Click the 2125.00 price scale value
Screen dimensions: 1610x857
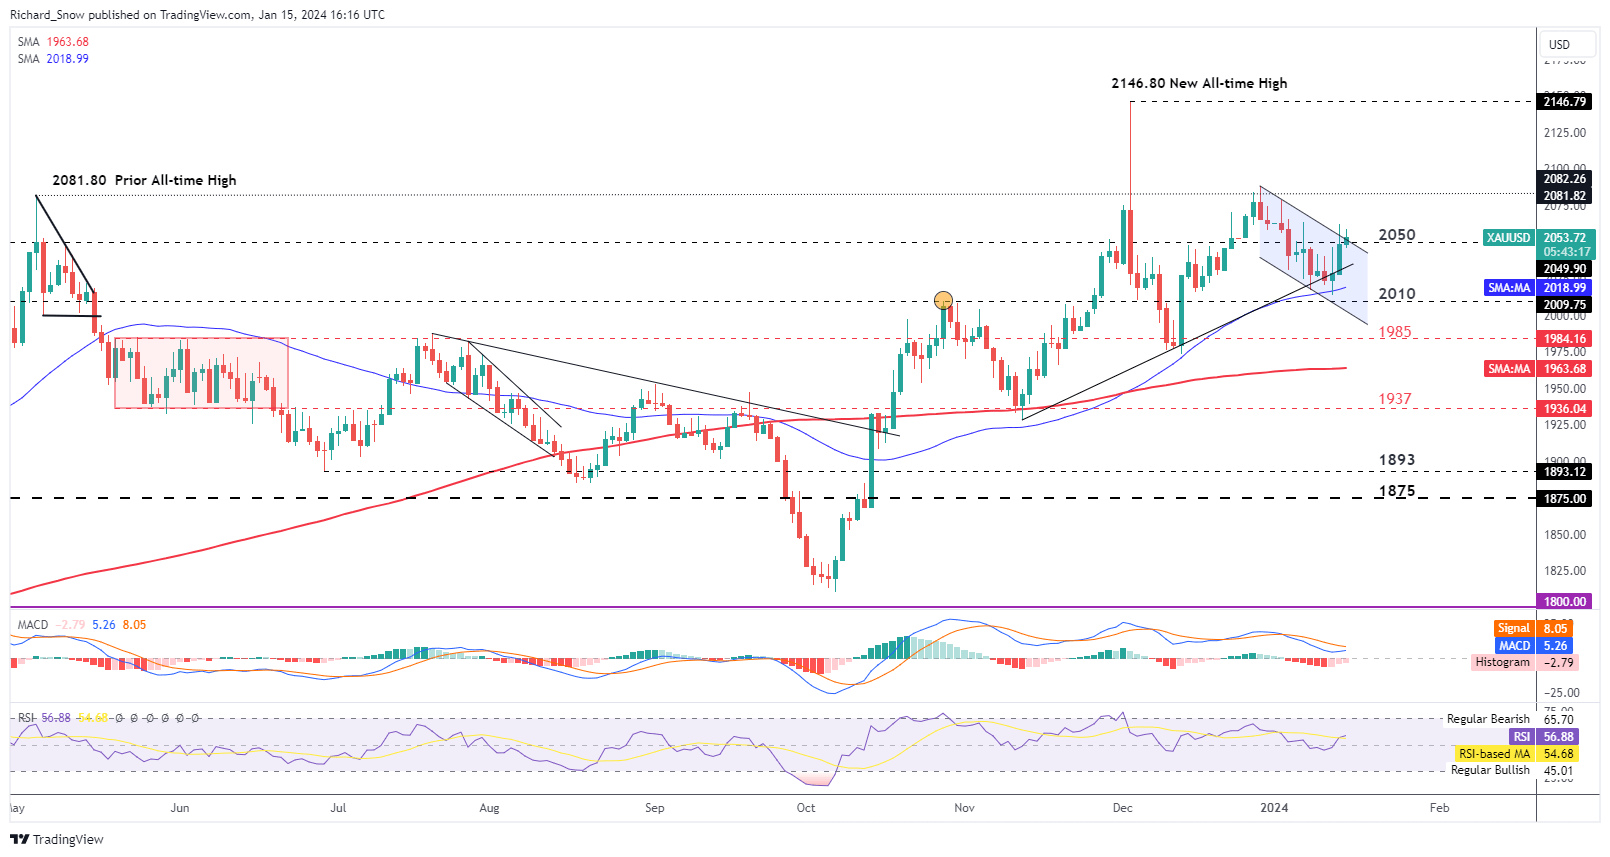1565,133
